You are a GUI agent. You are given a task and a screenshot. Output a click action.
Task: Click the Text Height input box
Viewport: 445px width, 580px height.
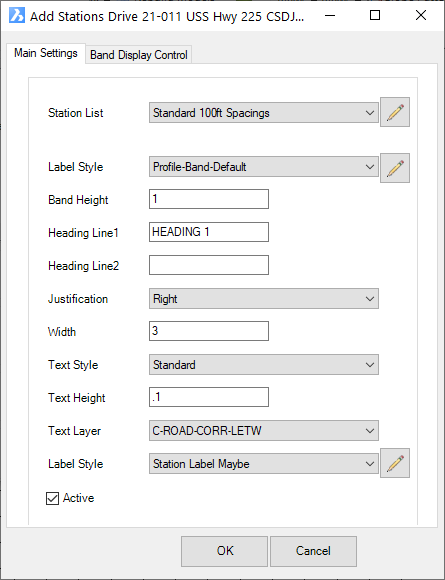click(209, 397)
